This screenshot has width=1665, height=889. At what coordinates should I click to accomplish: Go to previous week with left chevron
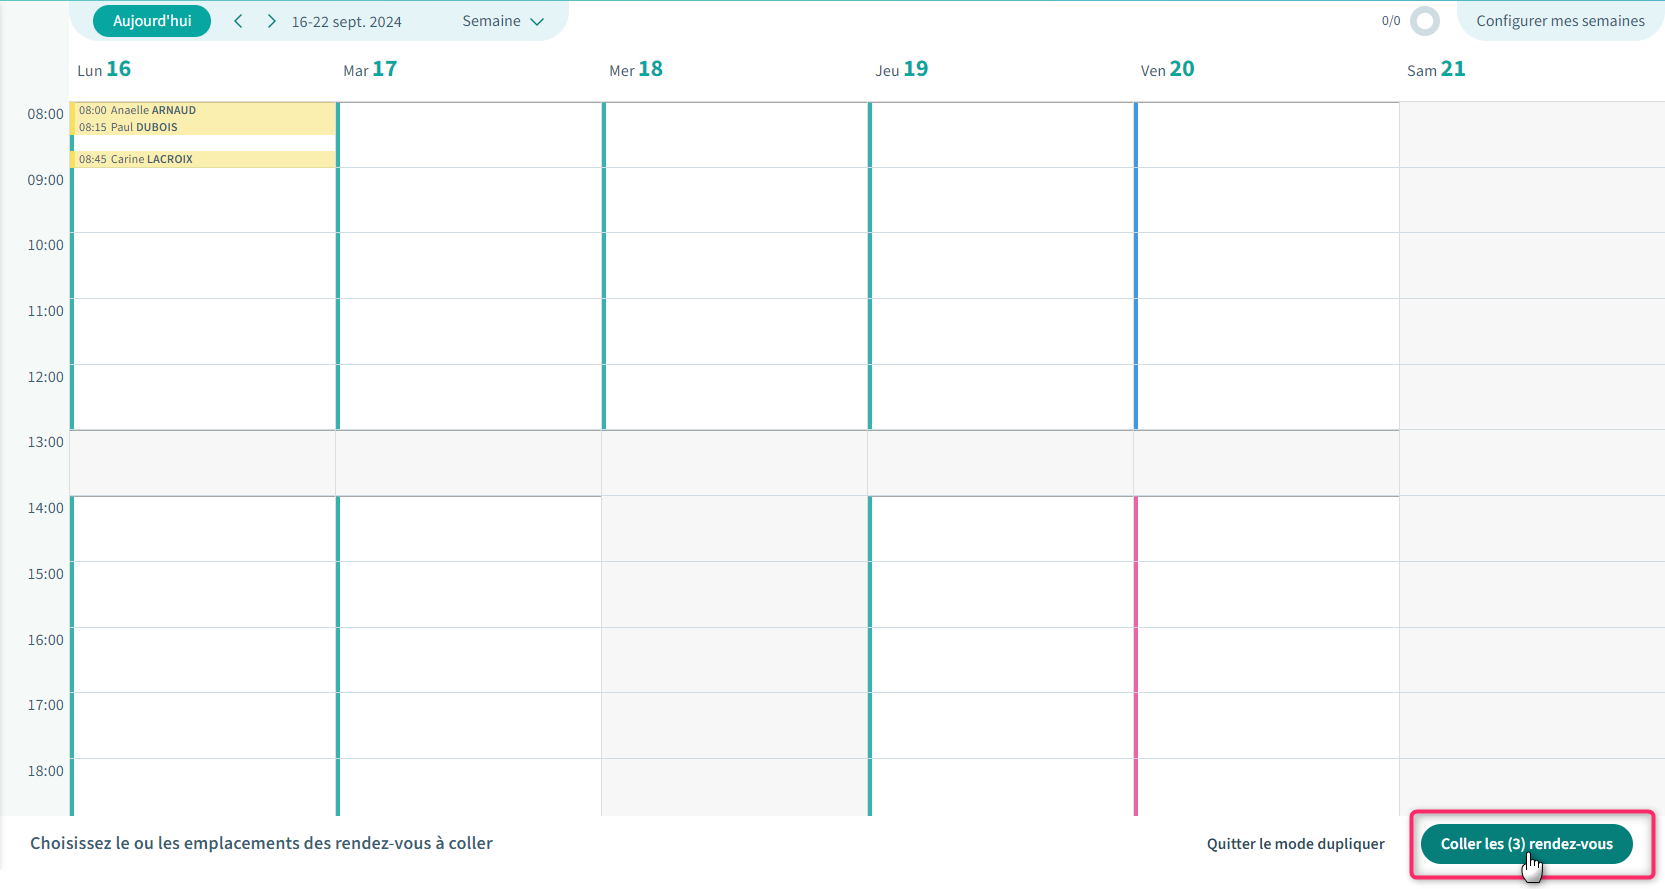click(238, 21)
